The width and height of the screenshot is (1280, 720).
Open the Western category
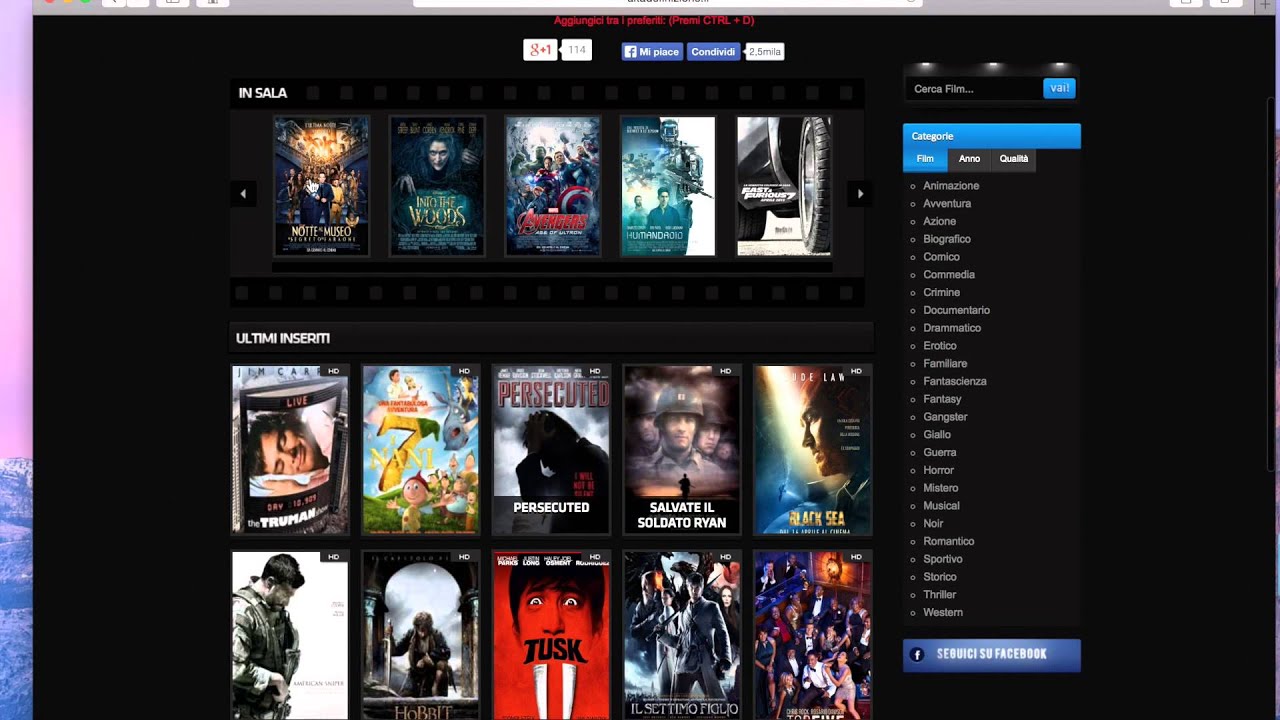point(943,613)
